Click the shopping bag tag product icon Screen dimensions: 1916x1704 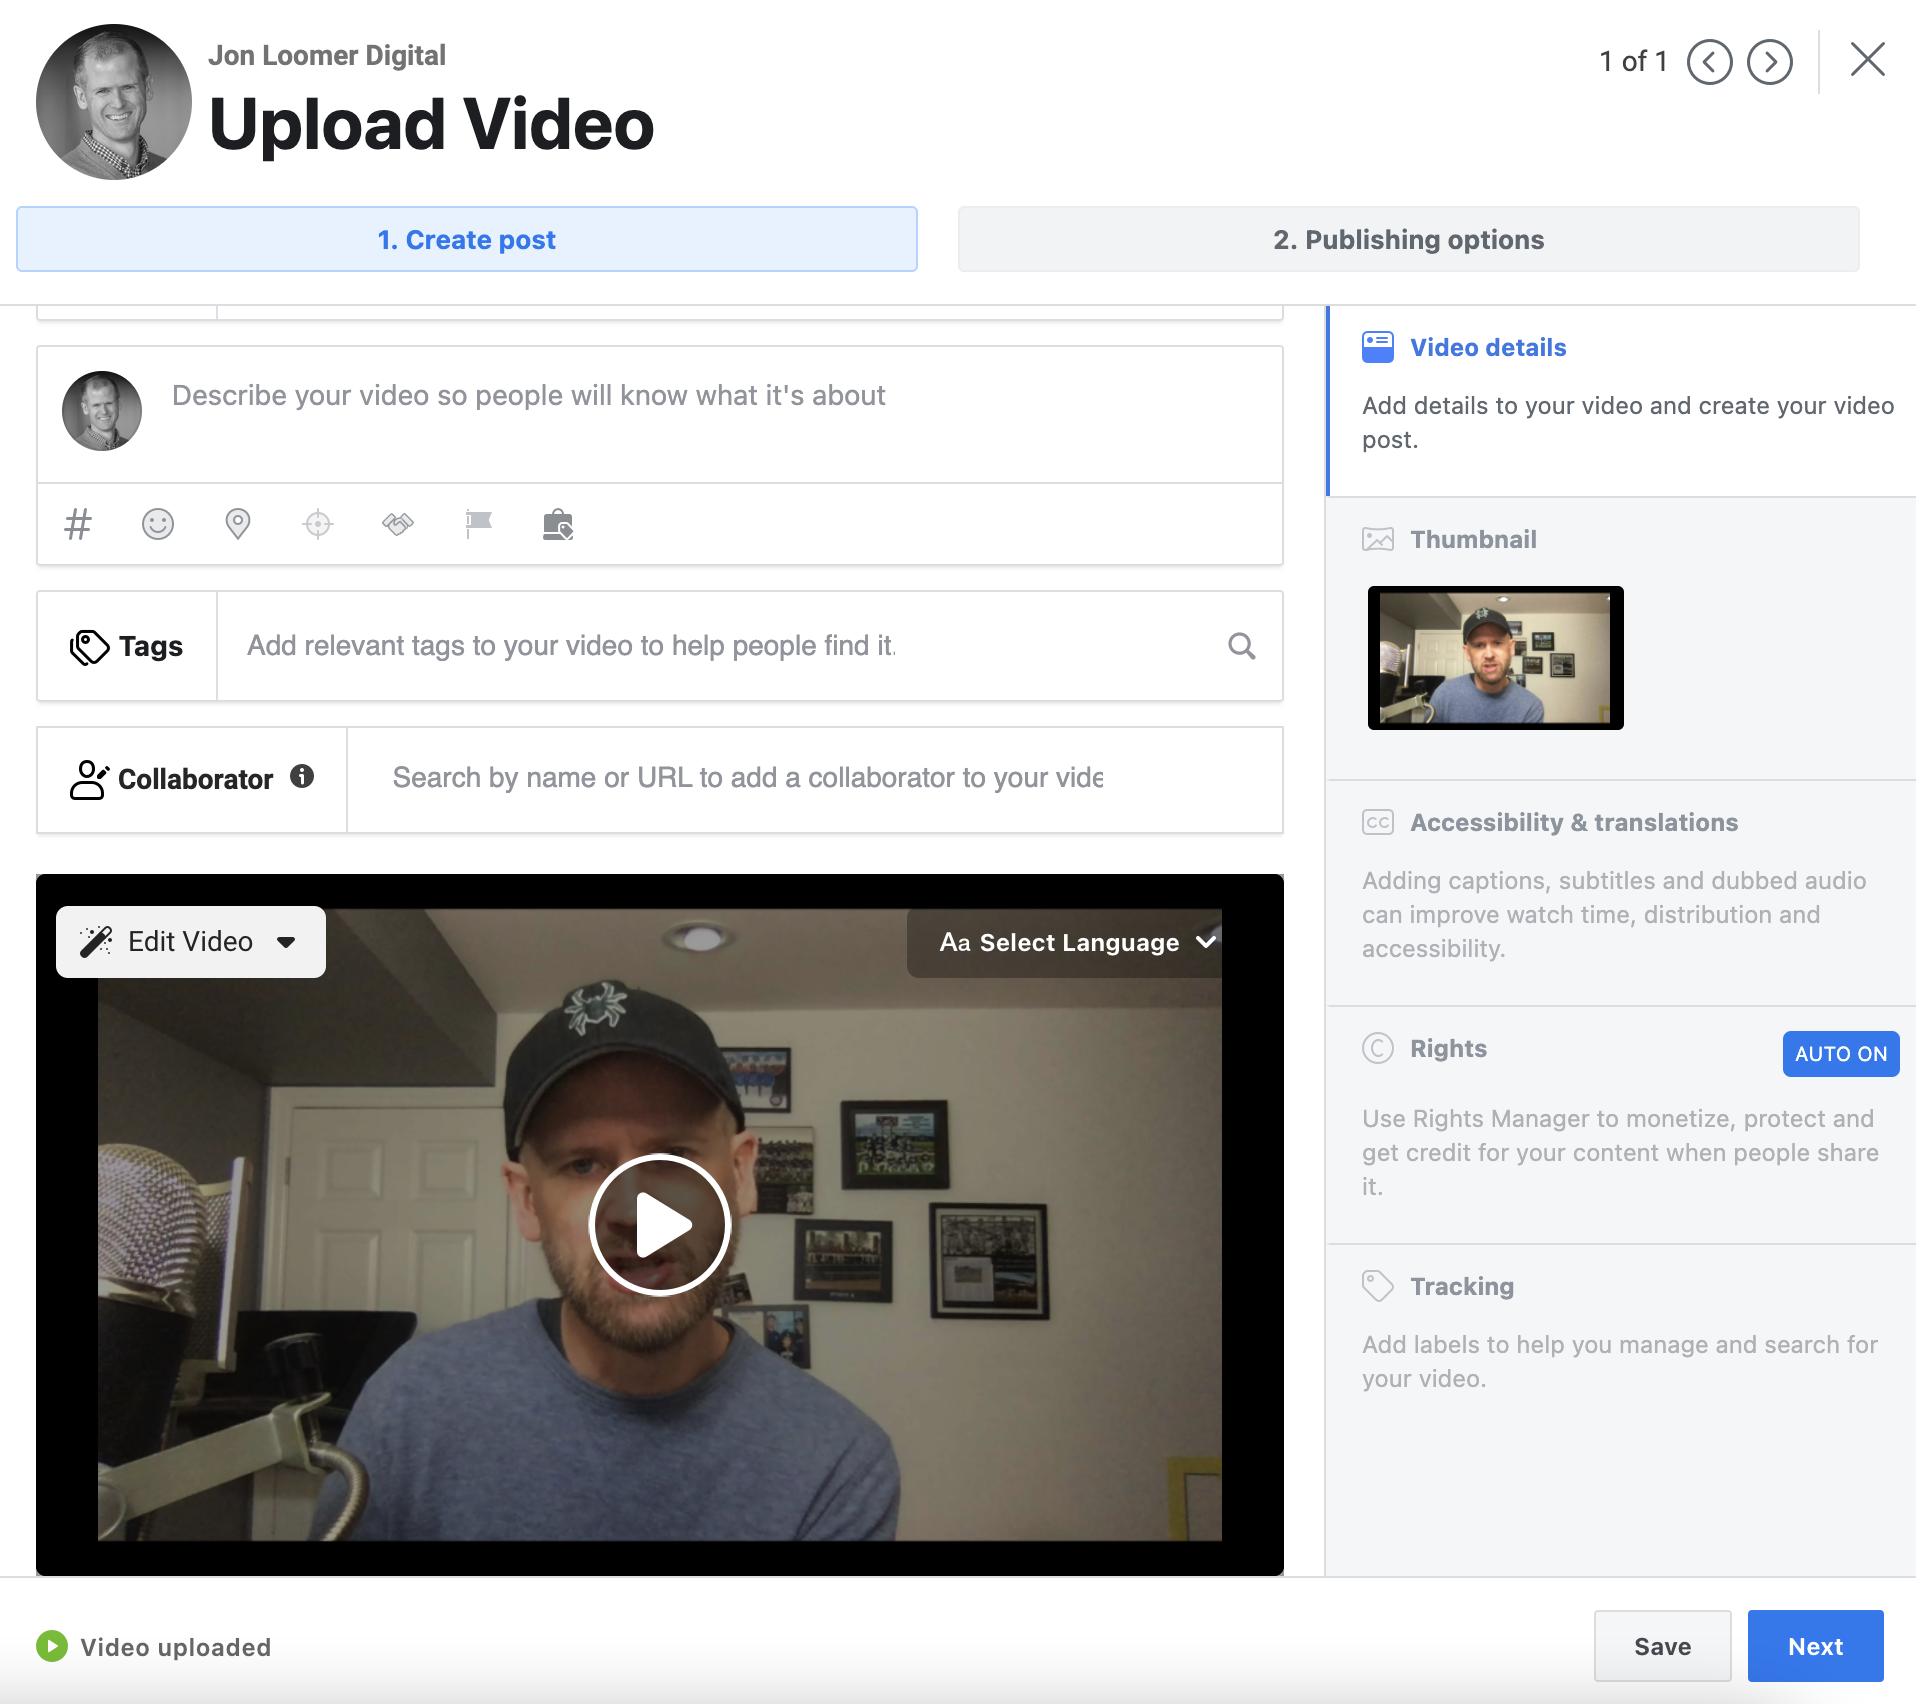click(x=558, y=524)
